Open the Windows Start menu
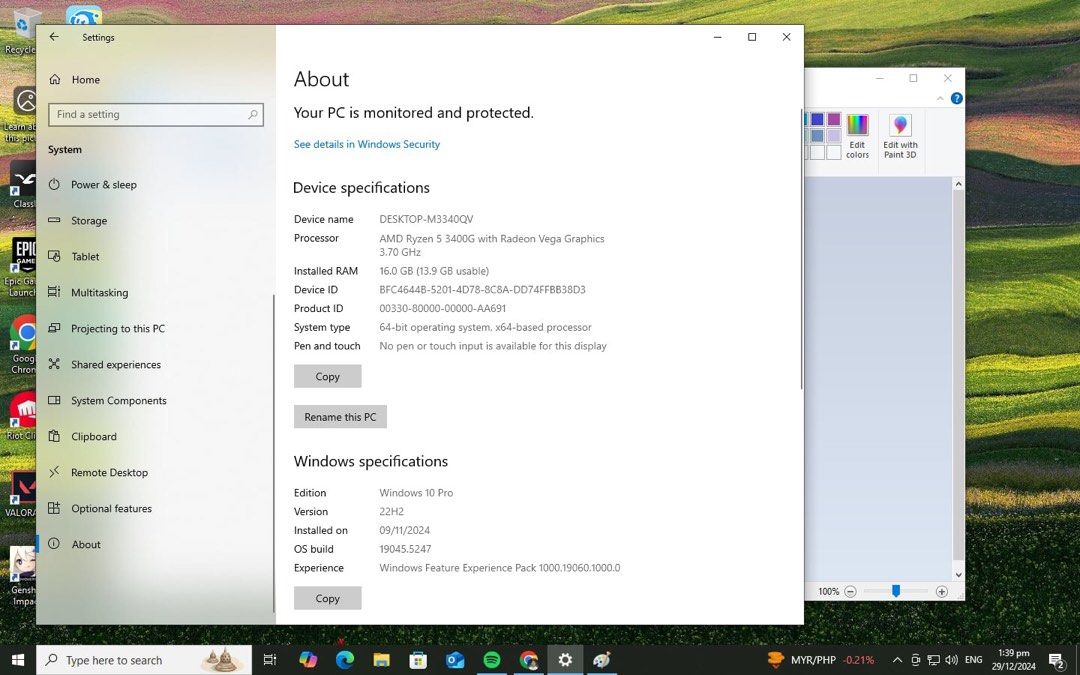Image resolution: width=1080 pixels, height=675 pixels. pyautogui.click(x=18, y=660)
